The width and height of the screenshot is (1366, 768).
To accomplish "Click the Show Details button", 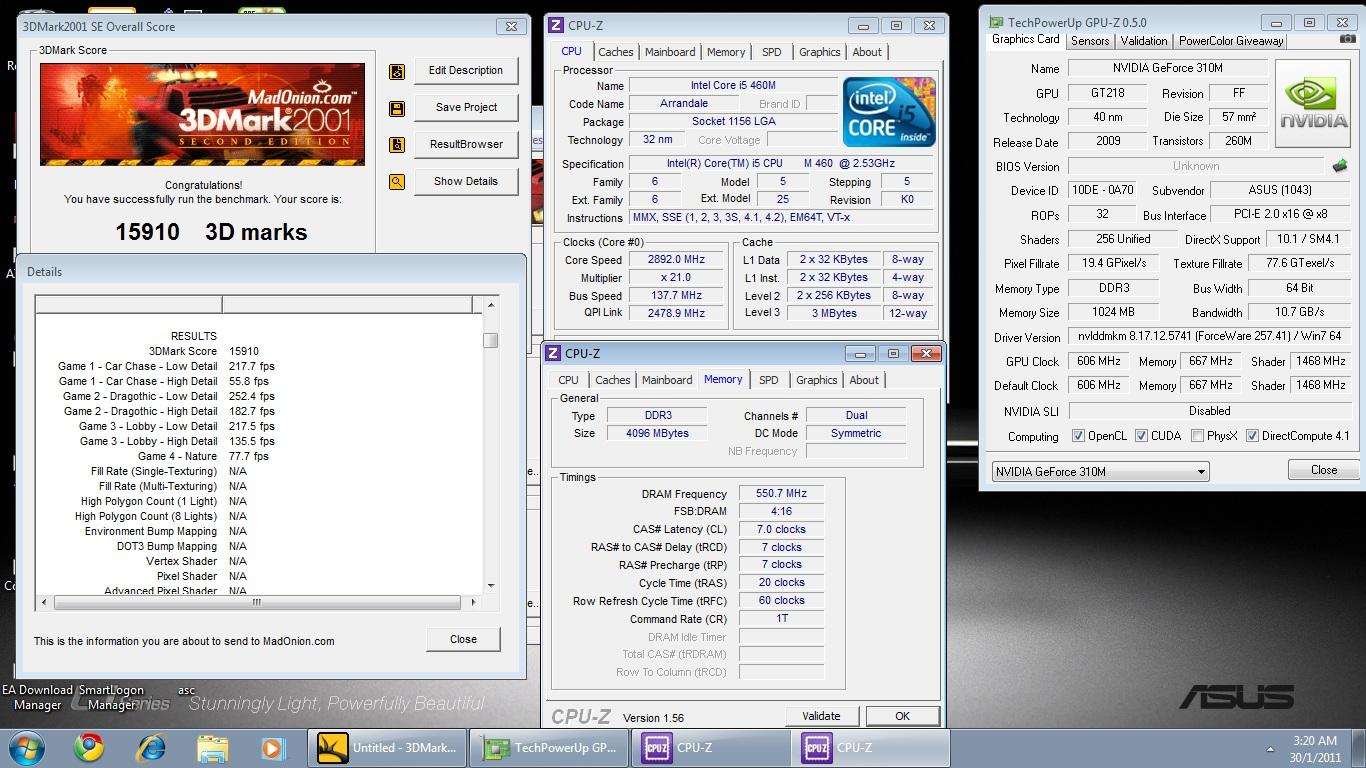I will click(466, 182).
